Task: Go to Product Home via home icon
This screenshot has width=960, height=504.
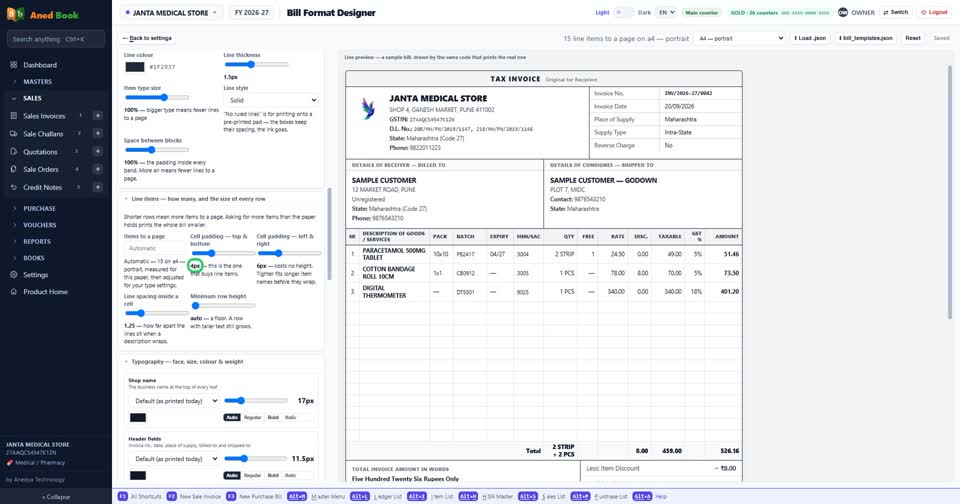Action: click(13, 291)
